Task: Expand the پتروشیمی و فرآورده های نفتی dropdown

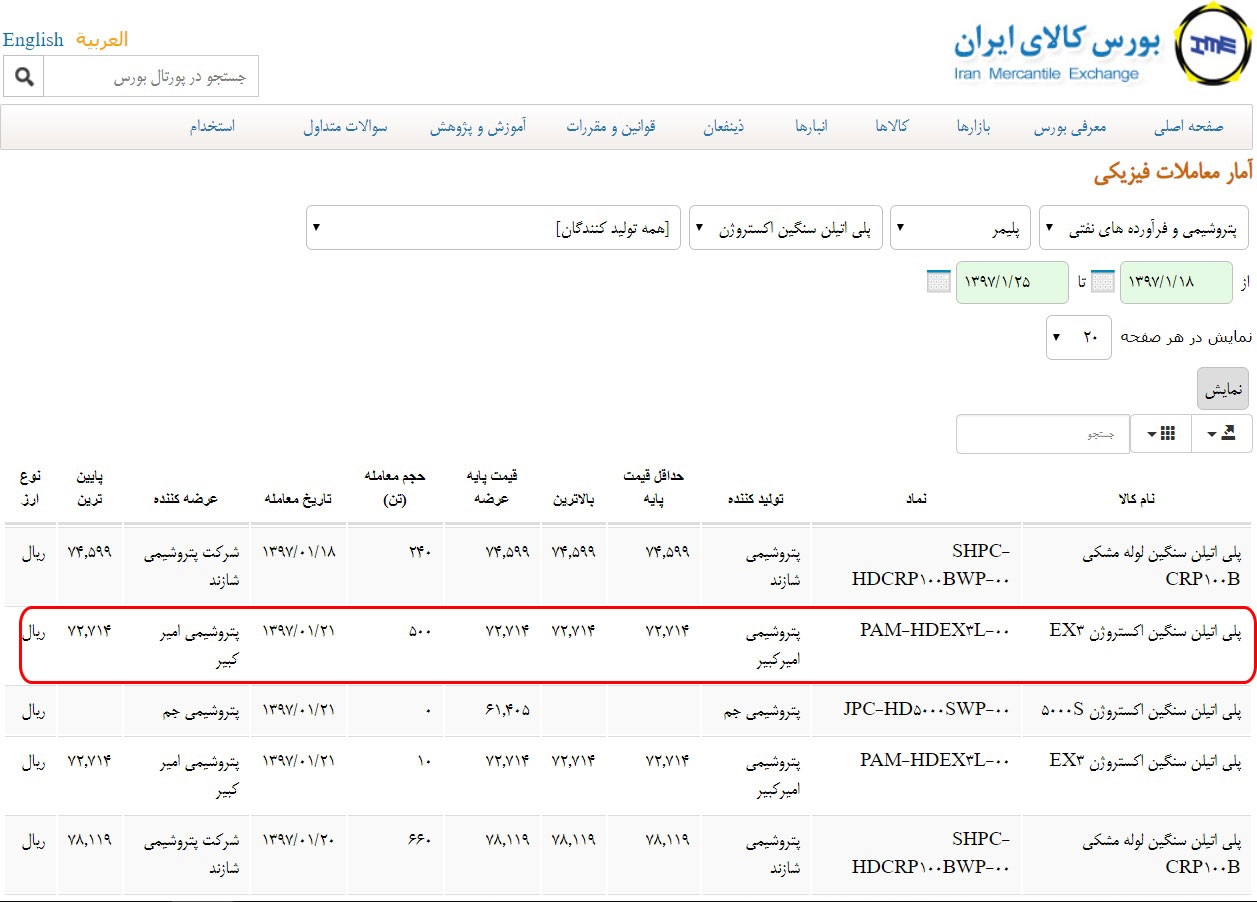Action: 1143,228
